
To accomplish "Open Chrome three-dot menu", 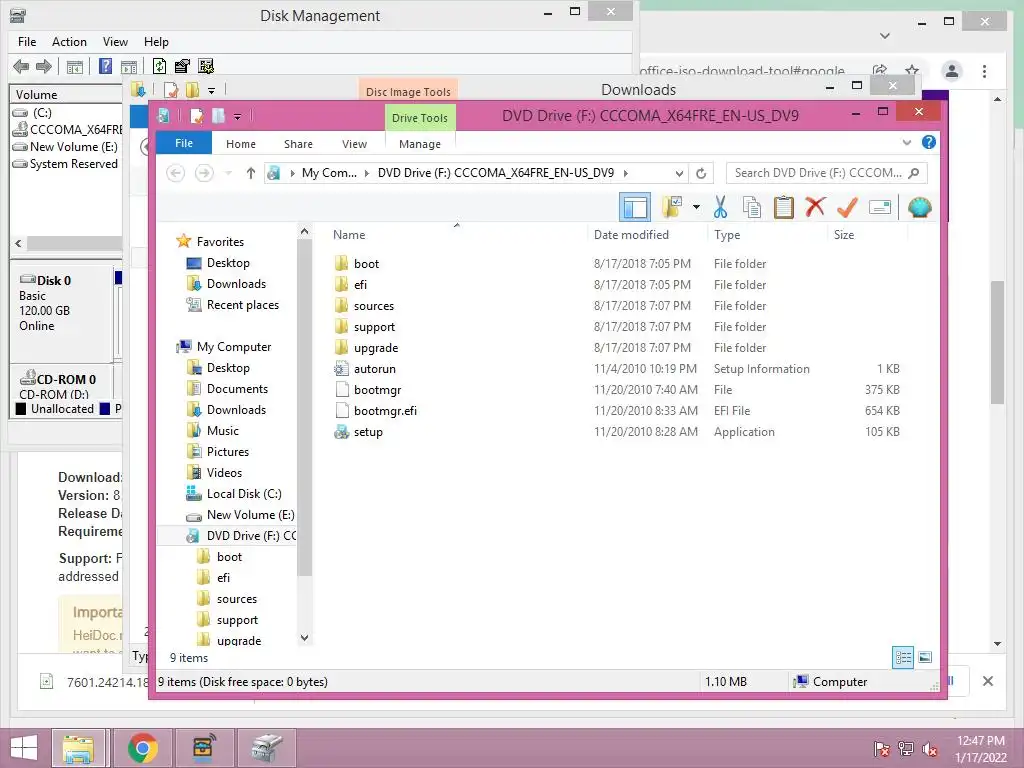I will tap(984, 71).
